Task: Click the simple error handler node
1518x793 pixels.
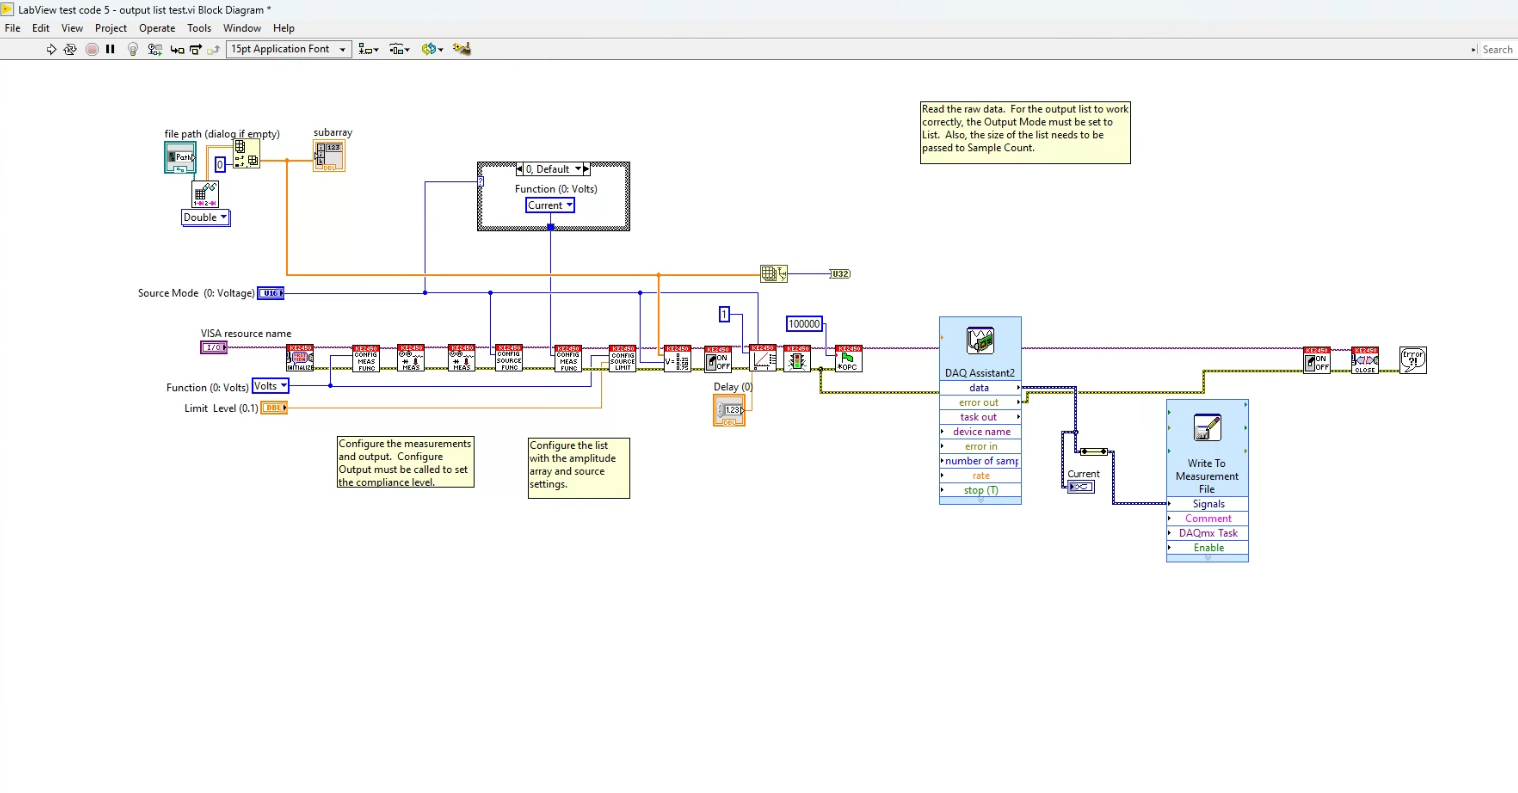Action: 1412,360
